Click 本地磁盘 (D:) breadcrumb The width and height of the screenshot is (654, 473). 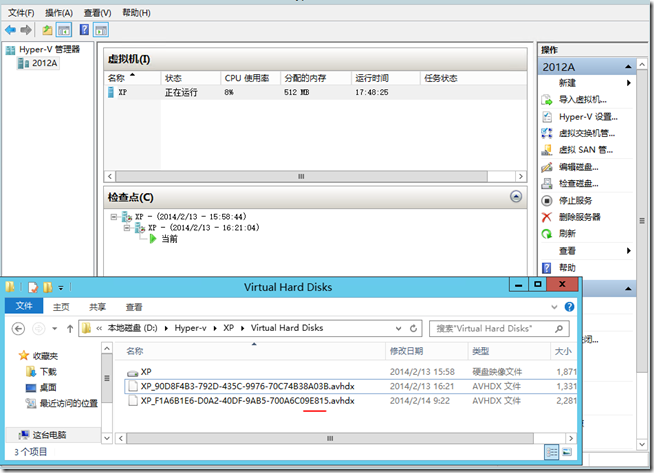point(132,328)
